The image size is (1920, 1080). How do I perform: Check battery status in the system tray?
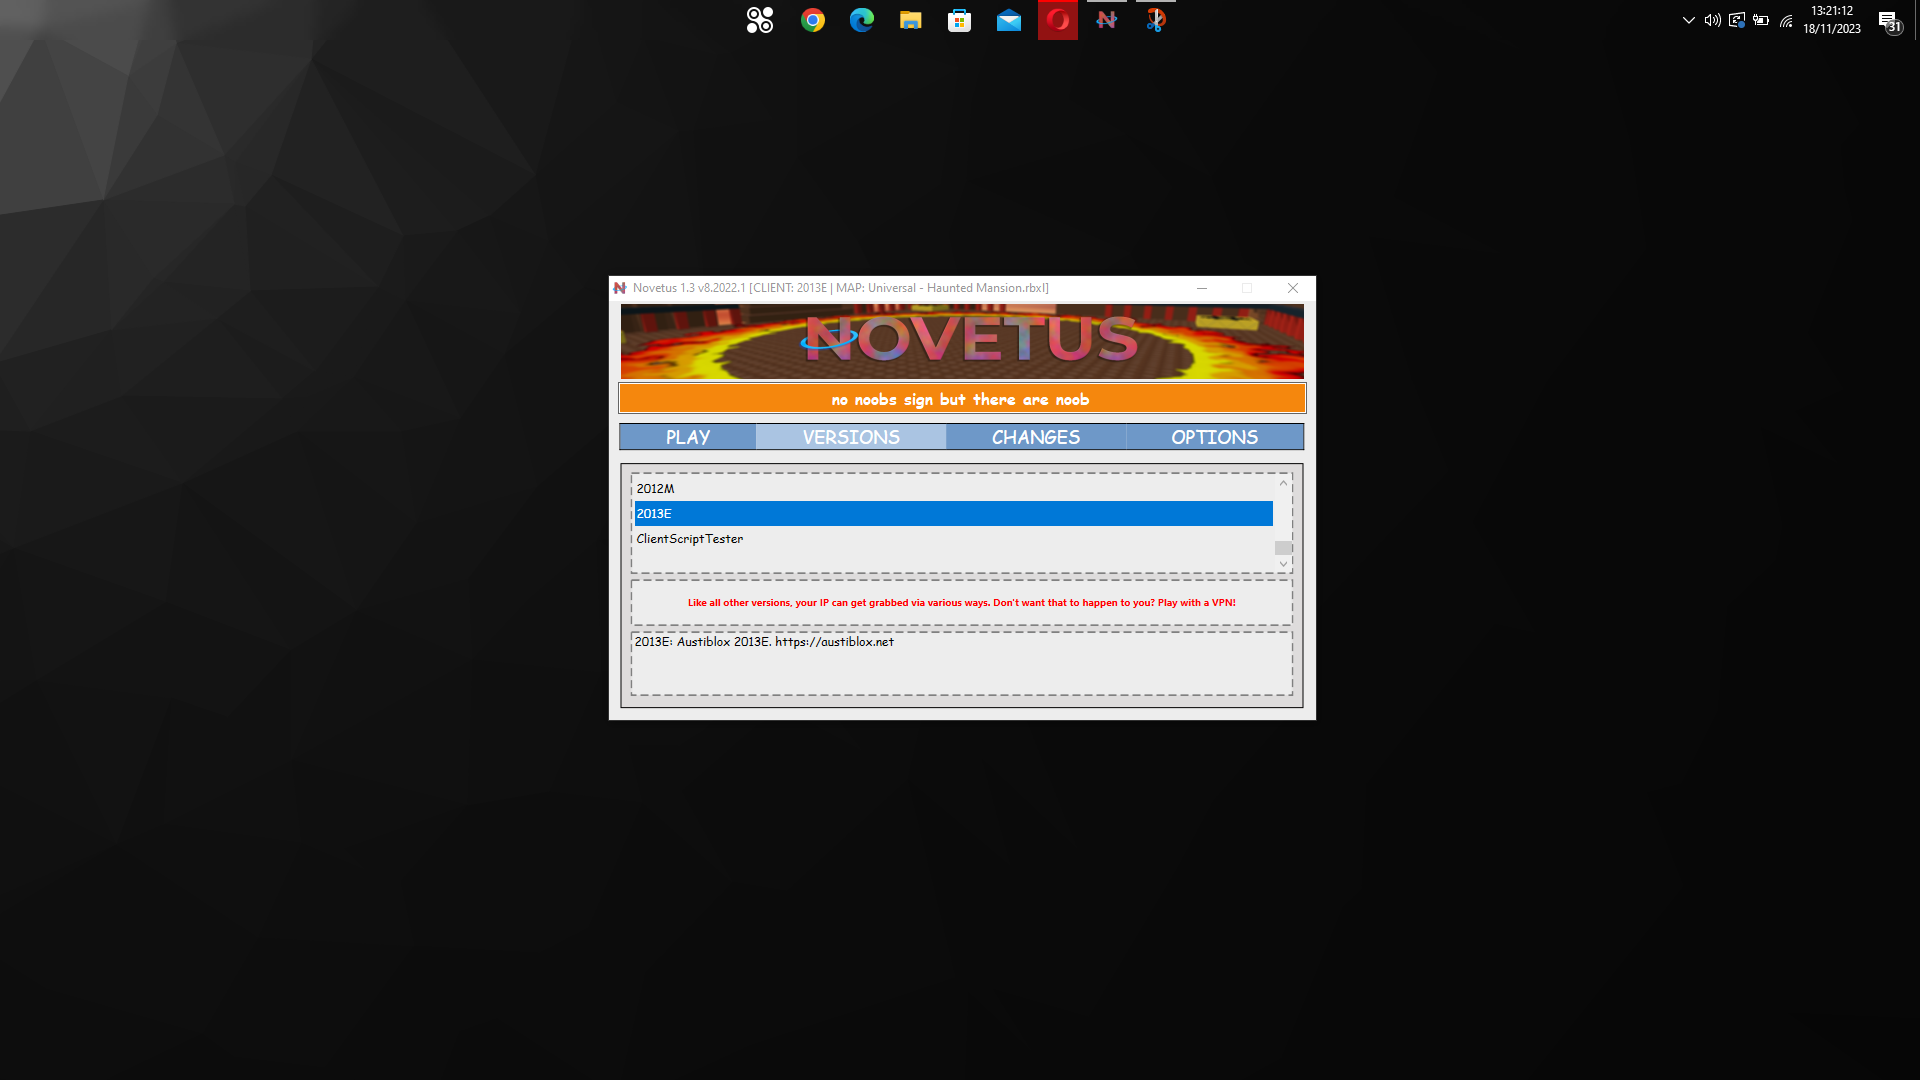pos(1760,20)
